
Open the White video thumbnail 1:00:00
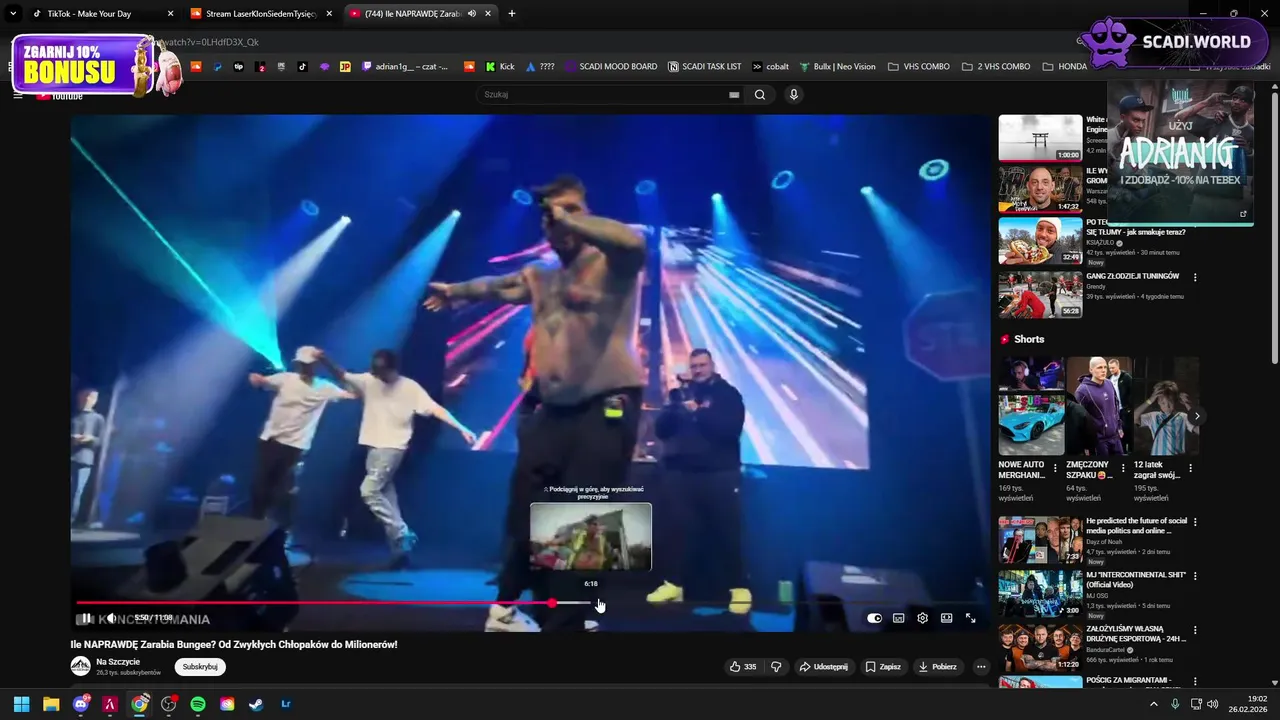(x=1040, y=138)
